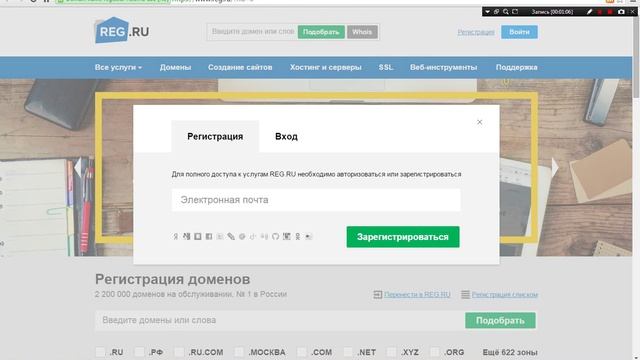The width and height of the screenshot is (640, 360).
Task: Sign up with the Odnoklassniki social icon
Action: [x=298, y=236]
